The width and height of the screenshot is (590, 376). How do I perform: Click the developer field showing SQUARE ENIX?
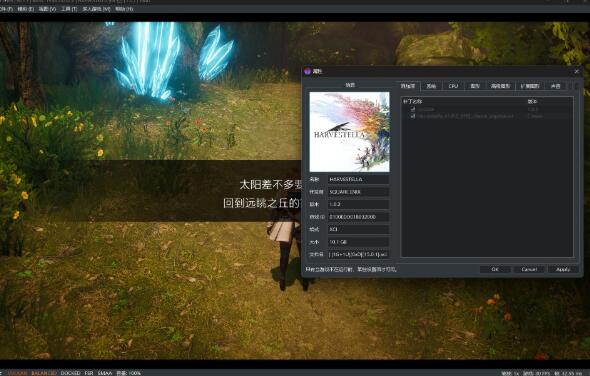(358, 192)
